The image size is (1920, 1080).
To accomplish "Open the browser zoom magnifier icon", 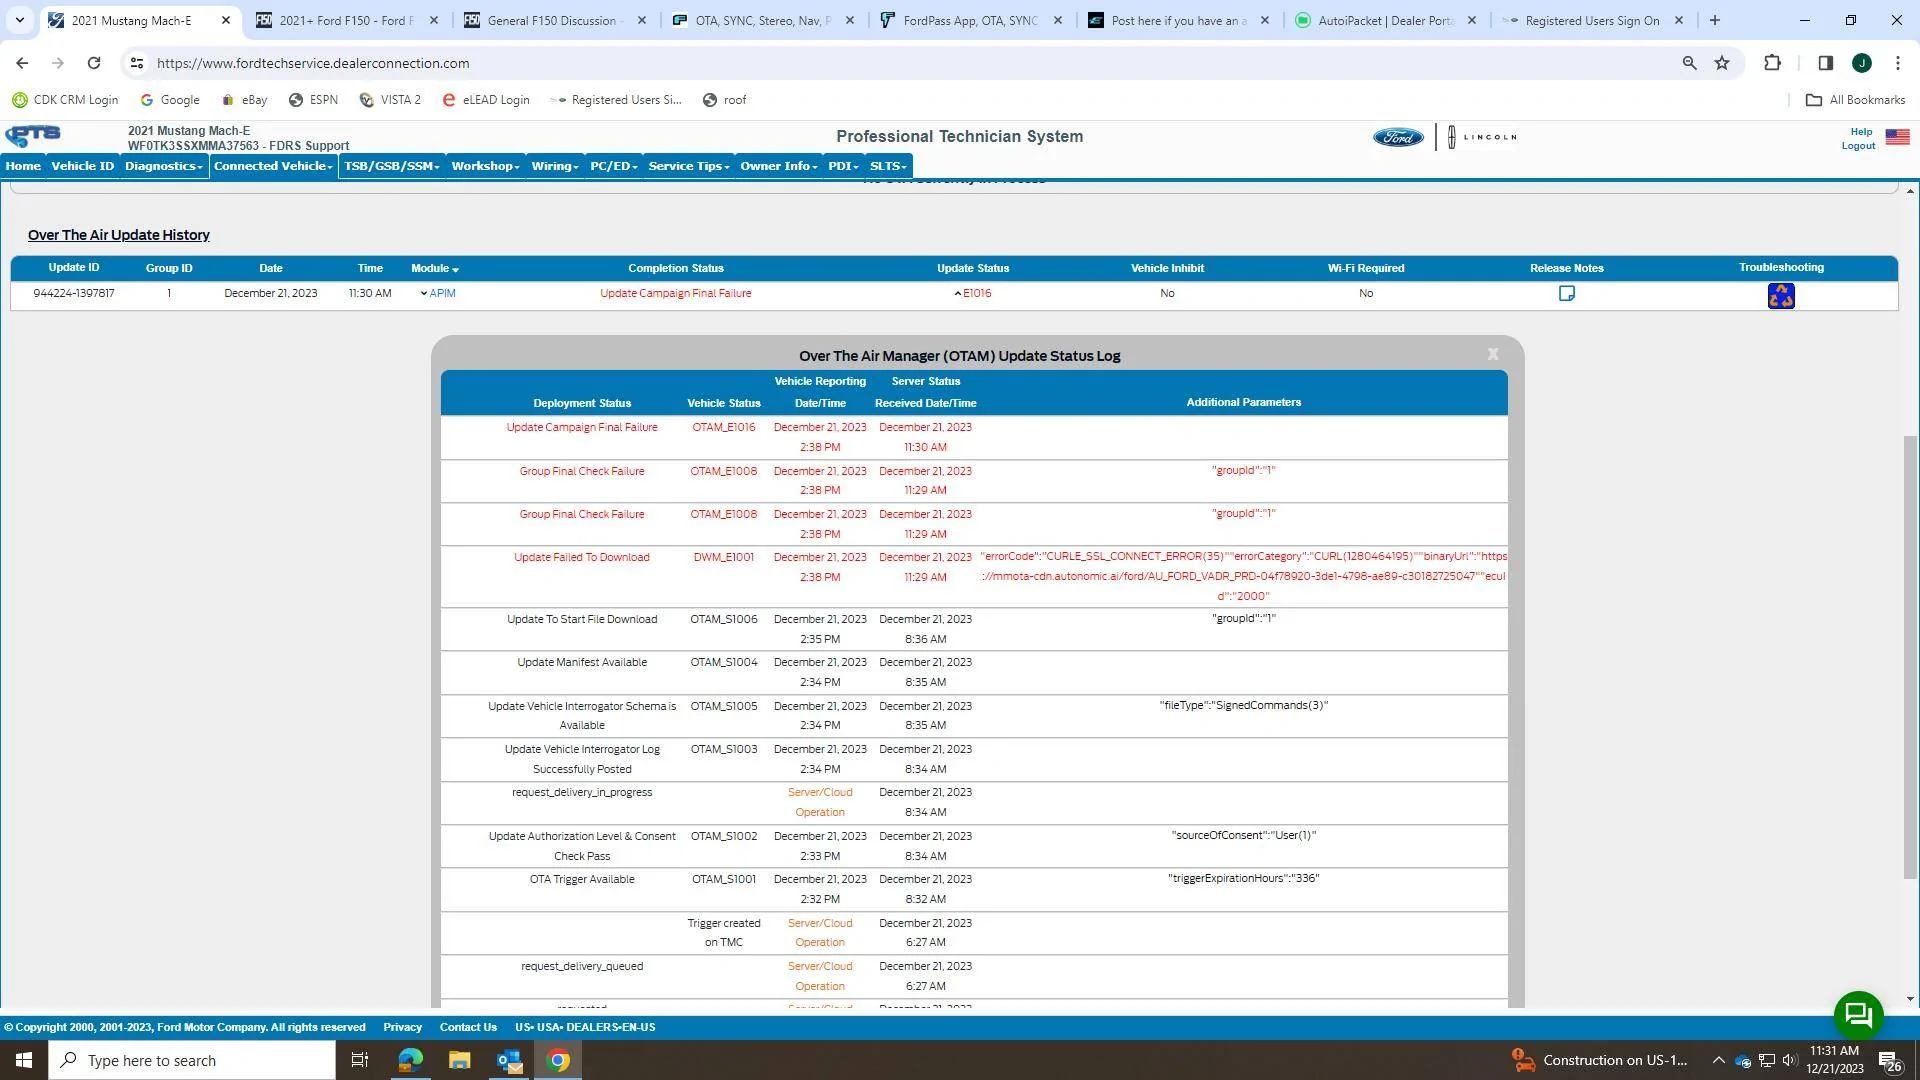I will coord(1690,63).
